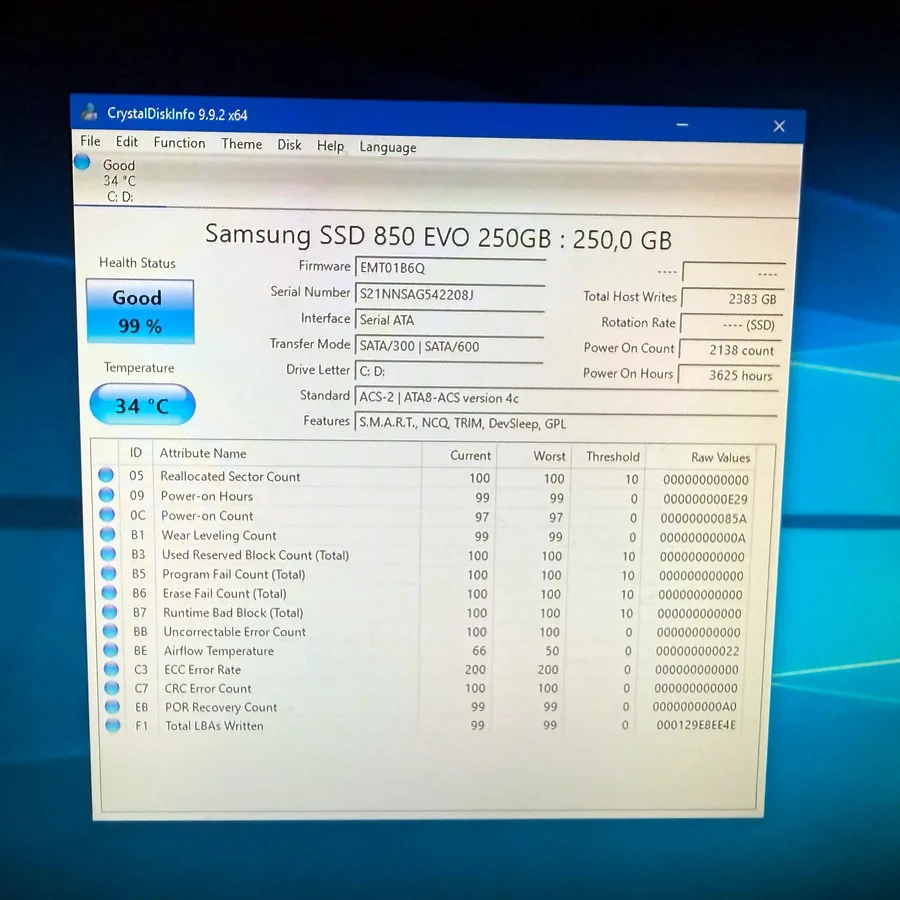Click status orb for Power-on Hours row
This screenshot has height=900, width=900.
(106, 494)
